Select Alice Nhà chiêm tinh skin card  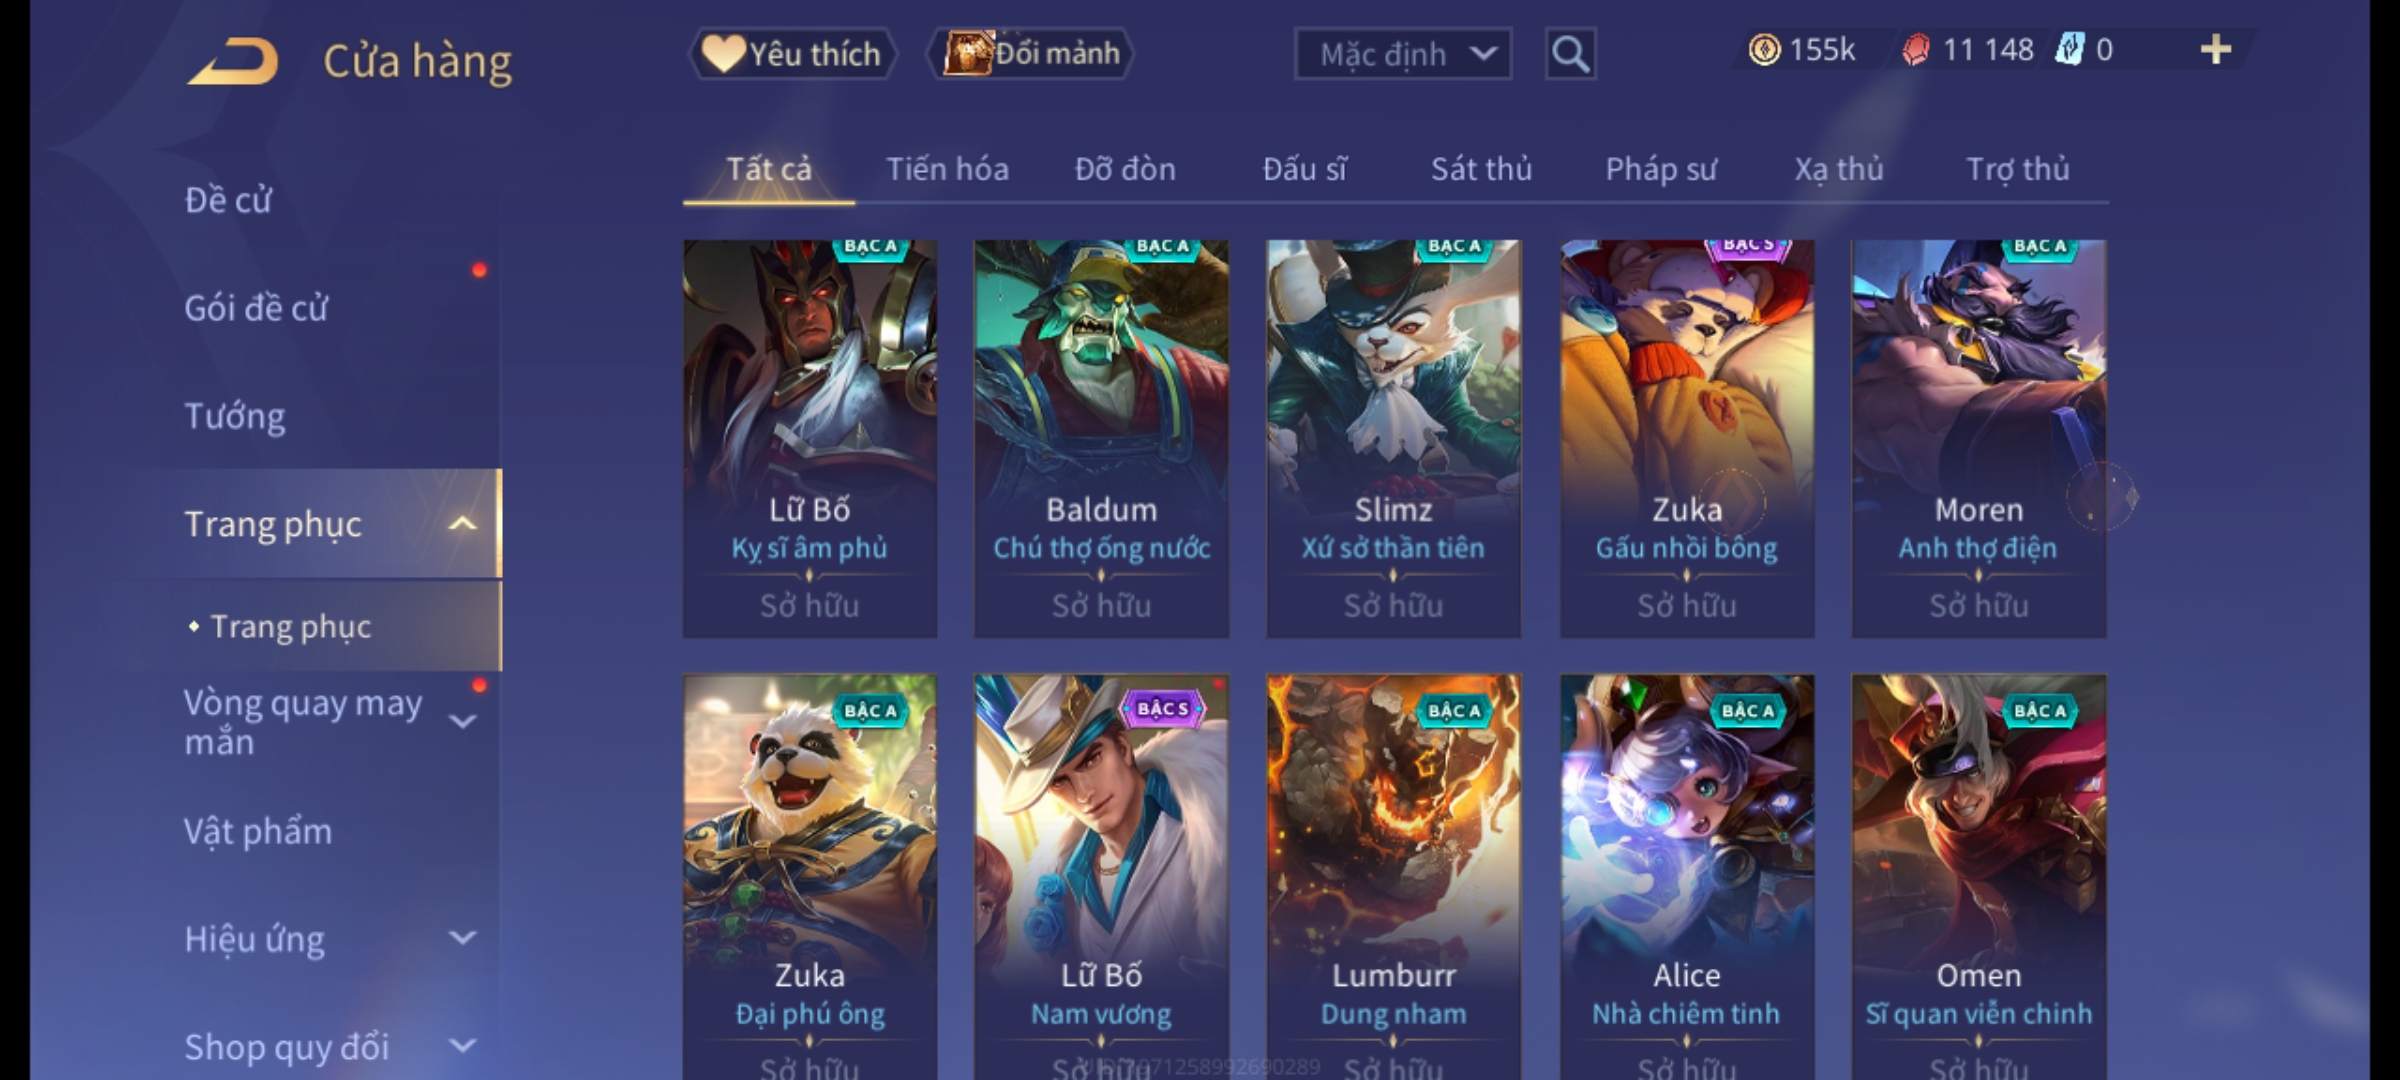point(1687,876)
